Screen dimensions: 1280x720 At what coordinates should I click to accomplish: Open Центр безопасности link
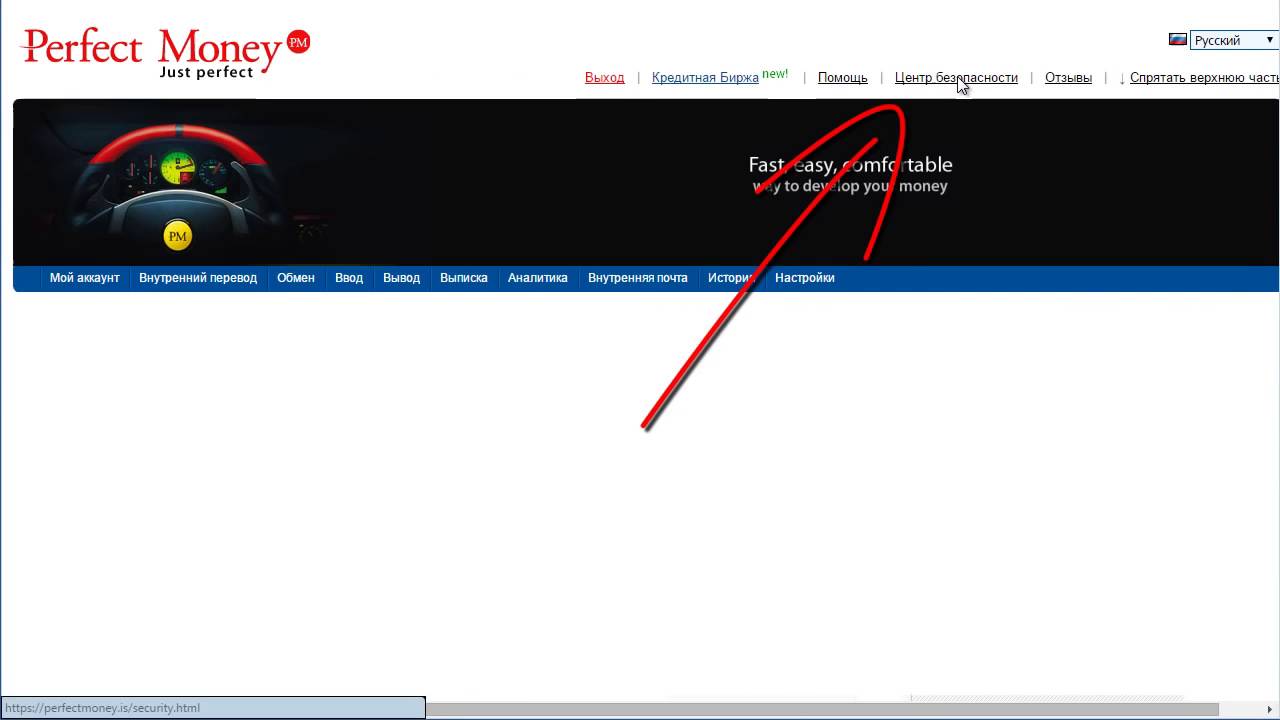point(956,77)
